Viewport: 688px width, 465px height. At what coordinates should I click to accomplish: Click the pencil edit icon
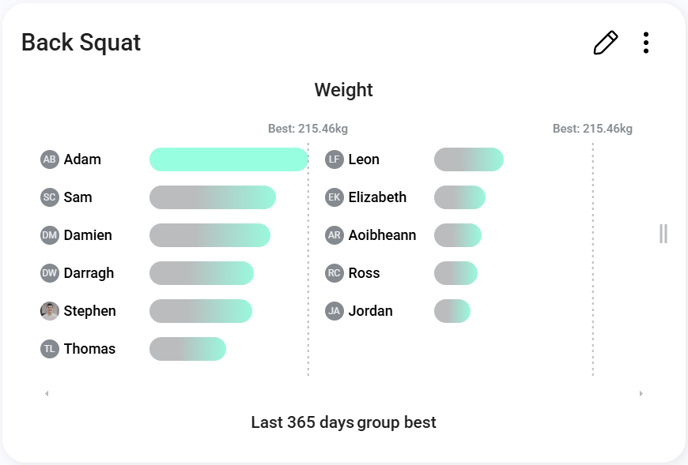[x=605, y=42]
